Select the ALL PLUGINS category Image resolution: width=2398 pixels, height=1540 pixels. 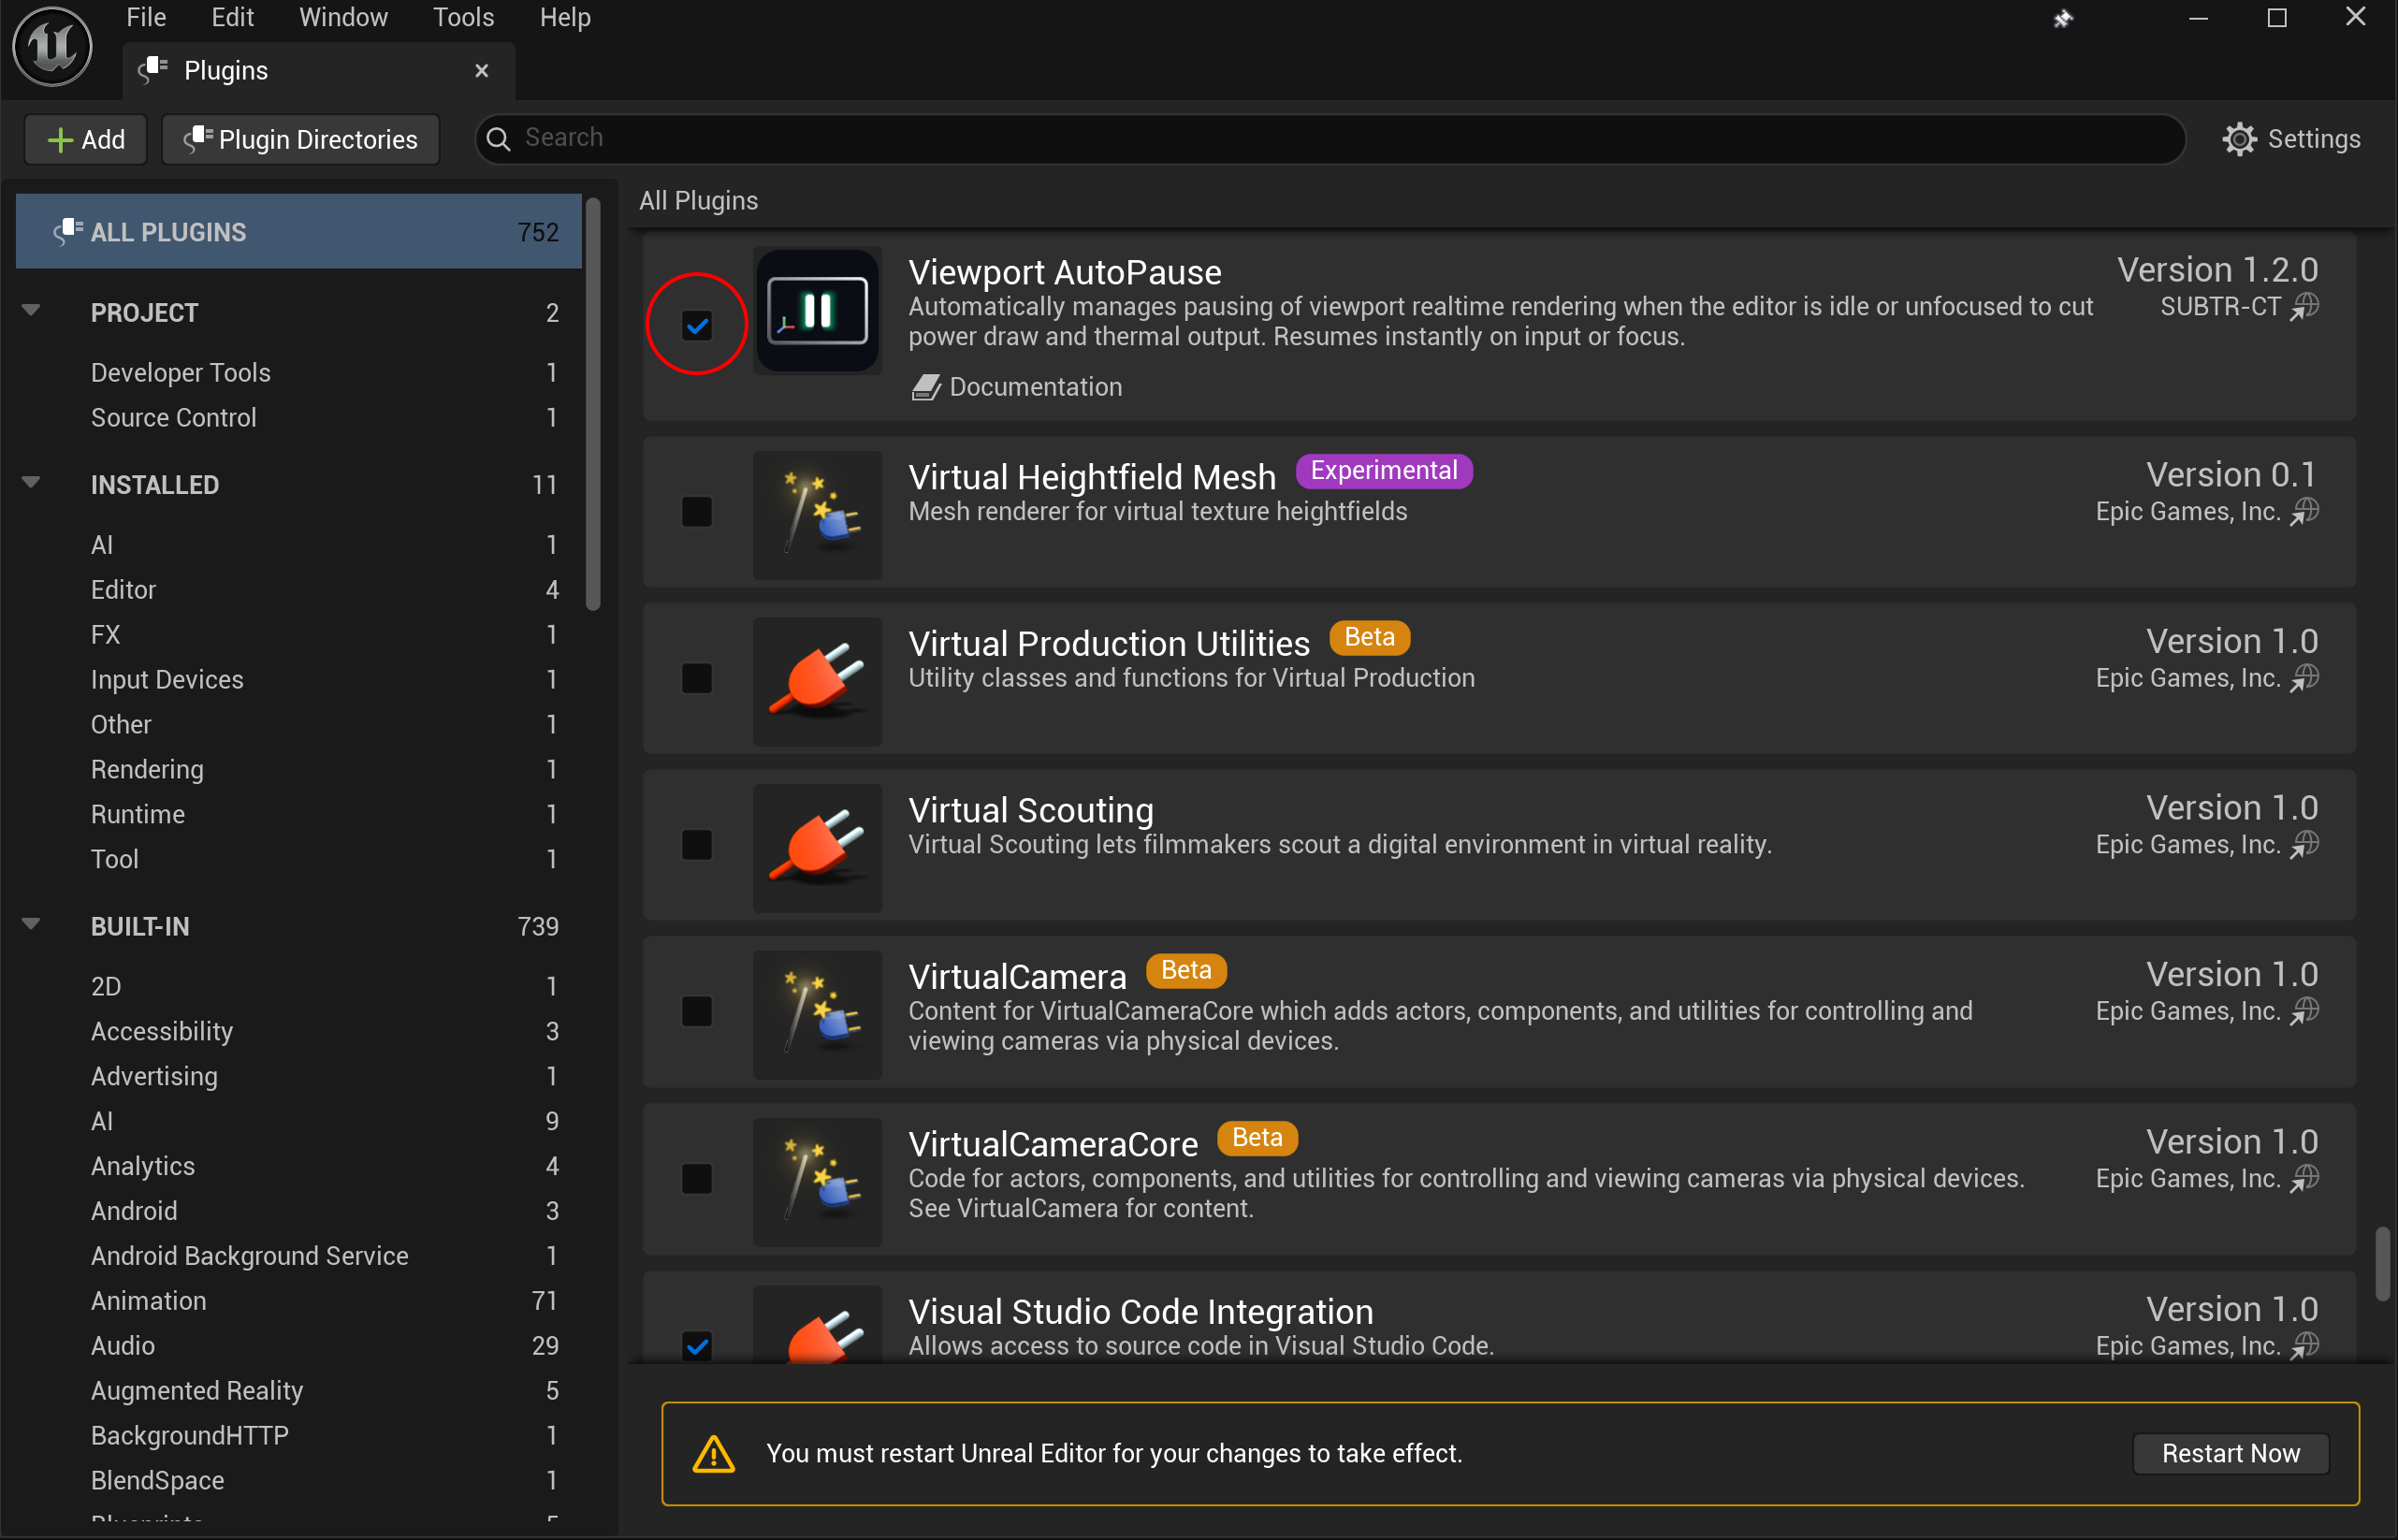[299, 232]
